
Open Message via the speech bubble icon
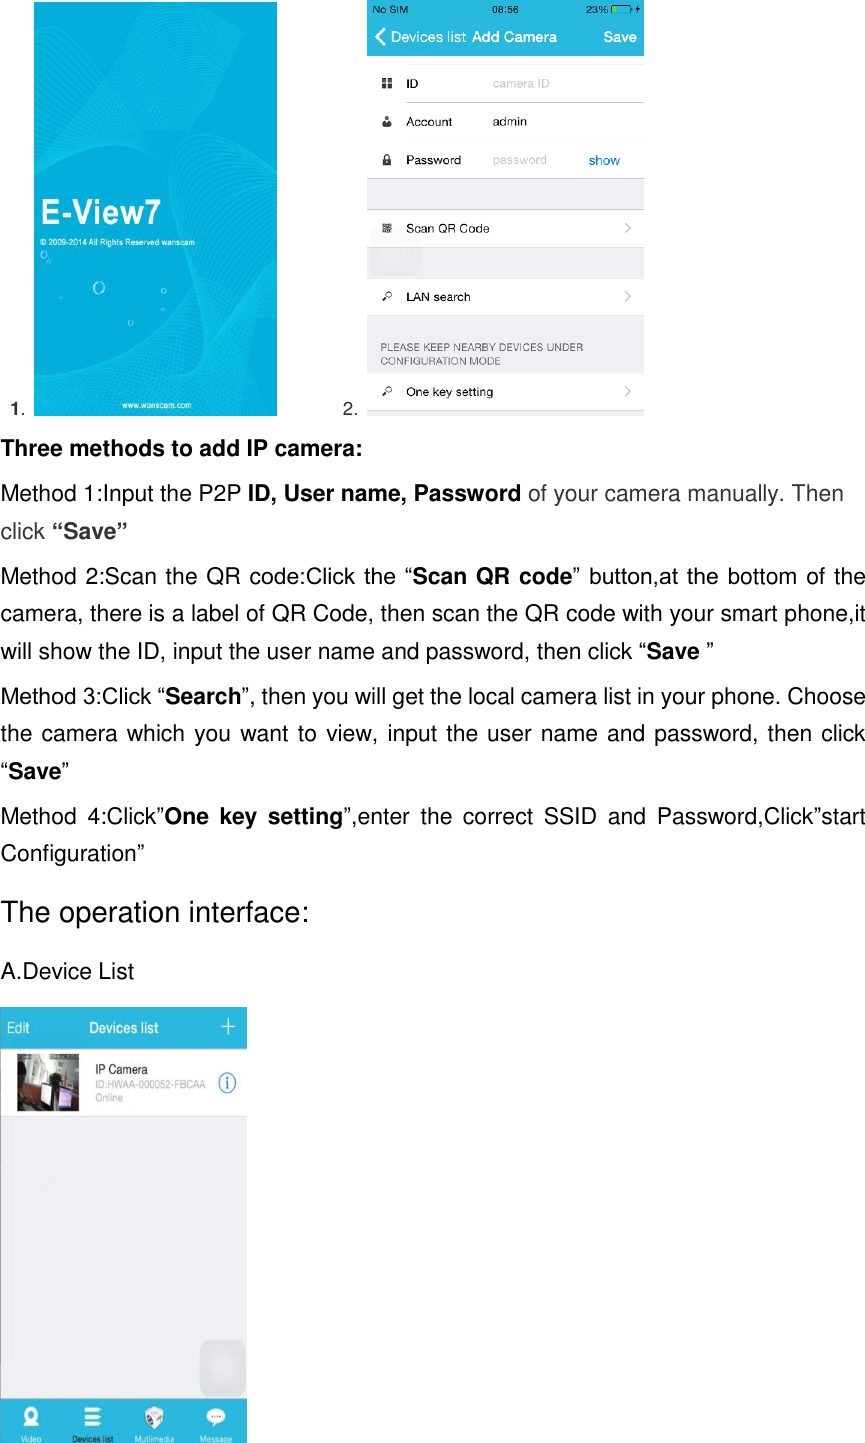(x=215, y=1416)
